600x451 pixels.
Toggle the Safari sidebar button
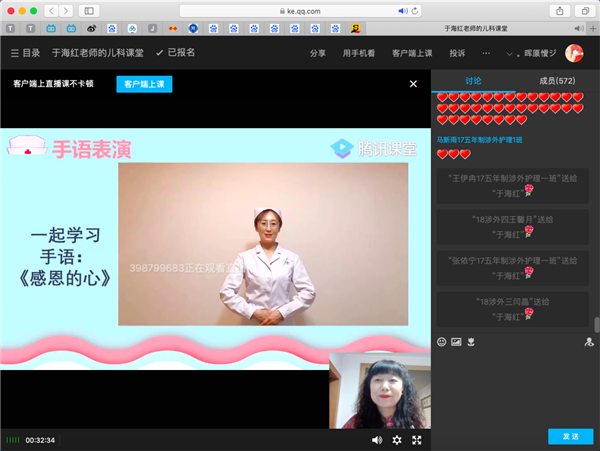(89, 11)
